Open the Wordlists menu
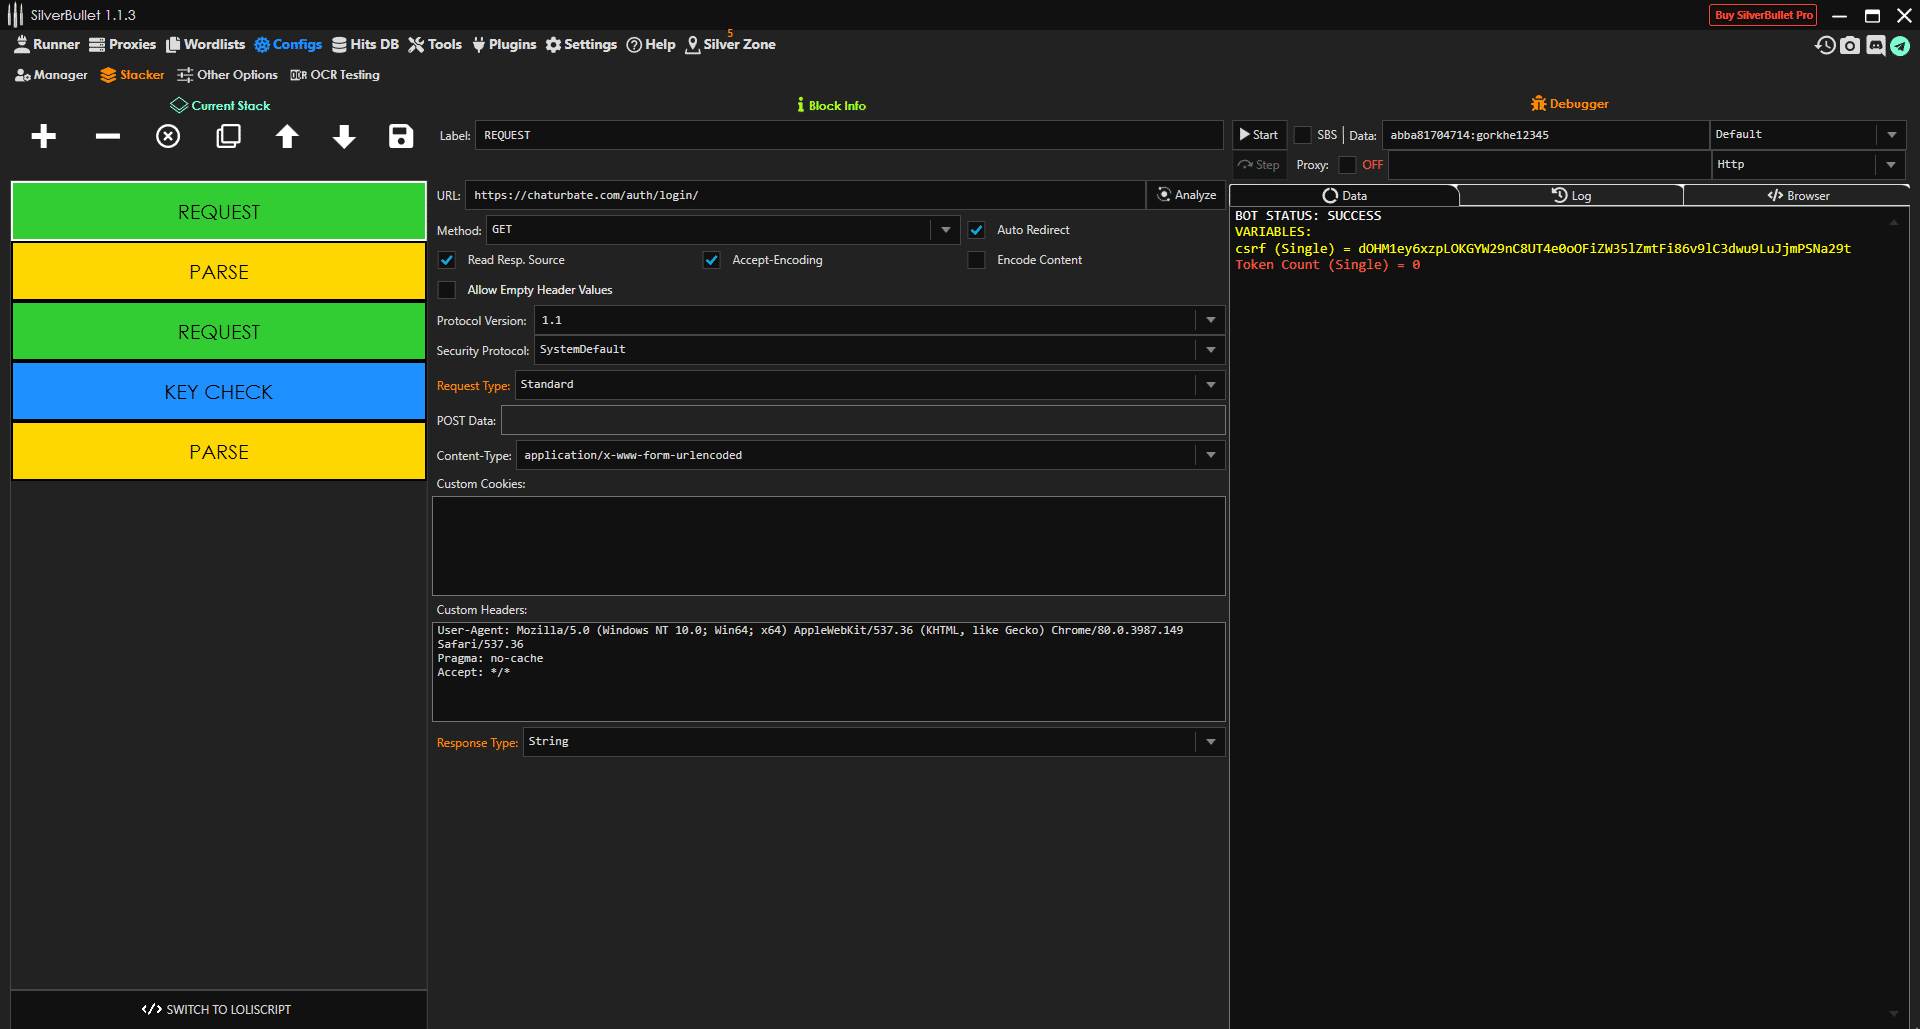 205,45
